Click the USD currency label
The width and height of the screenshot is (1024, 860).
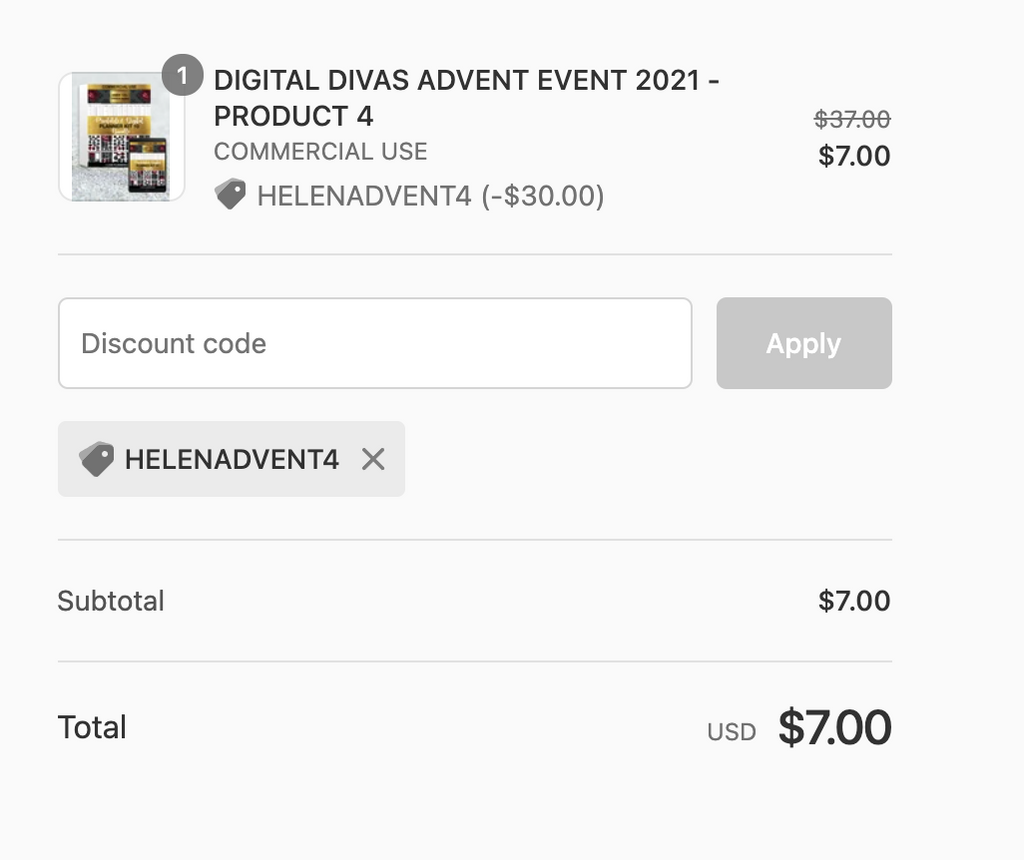tap(731, 732)
